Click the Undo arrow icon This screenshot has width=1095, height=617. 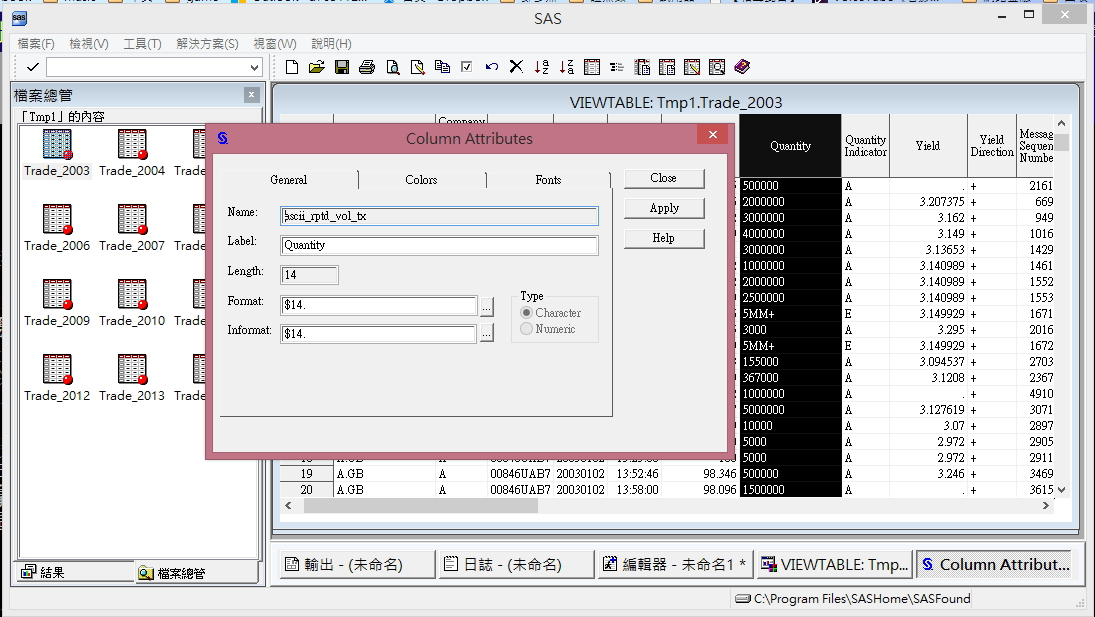pos(491,67)
